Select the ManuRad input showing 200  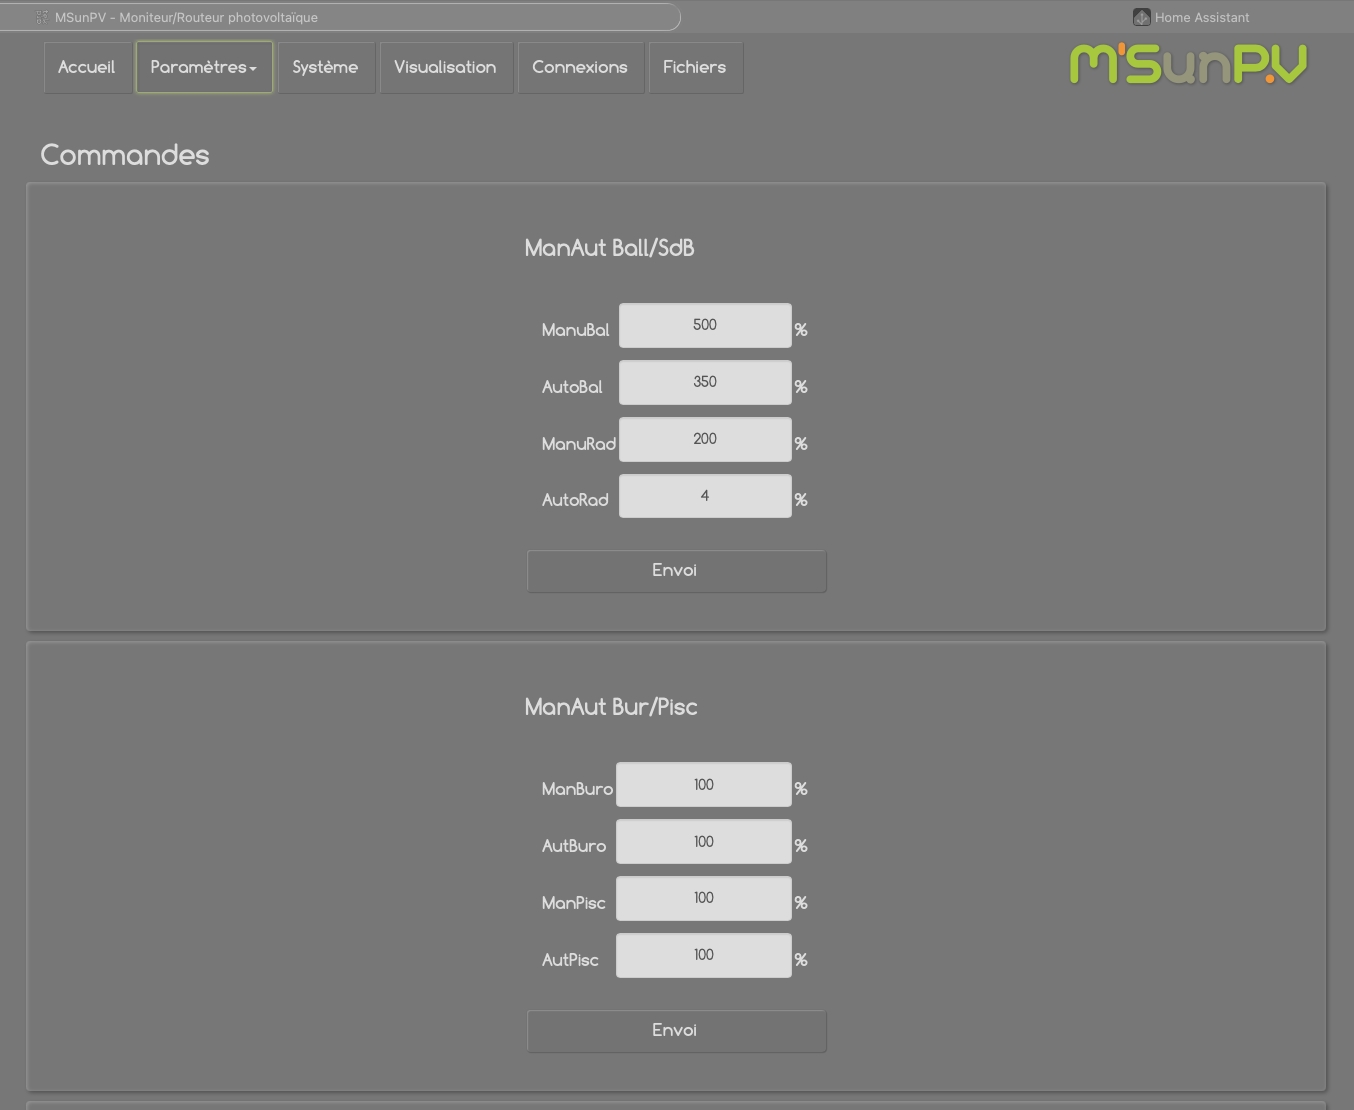705,439
